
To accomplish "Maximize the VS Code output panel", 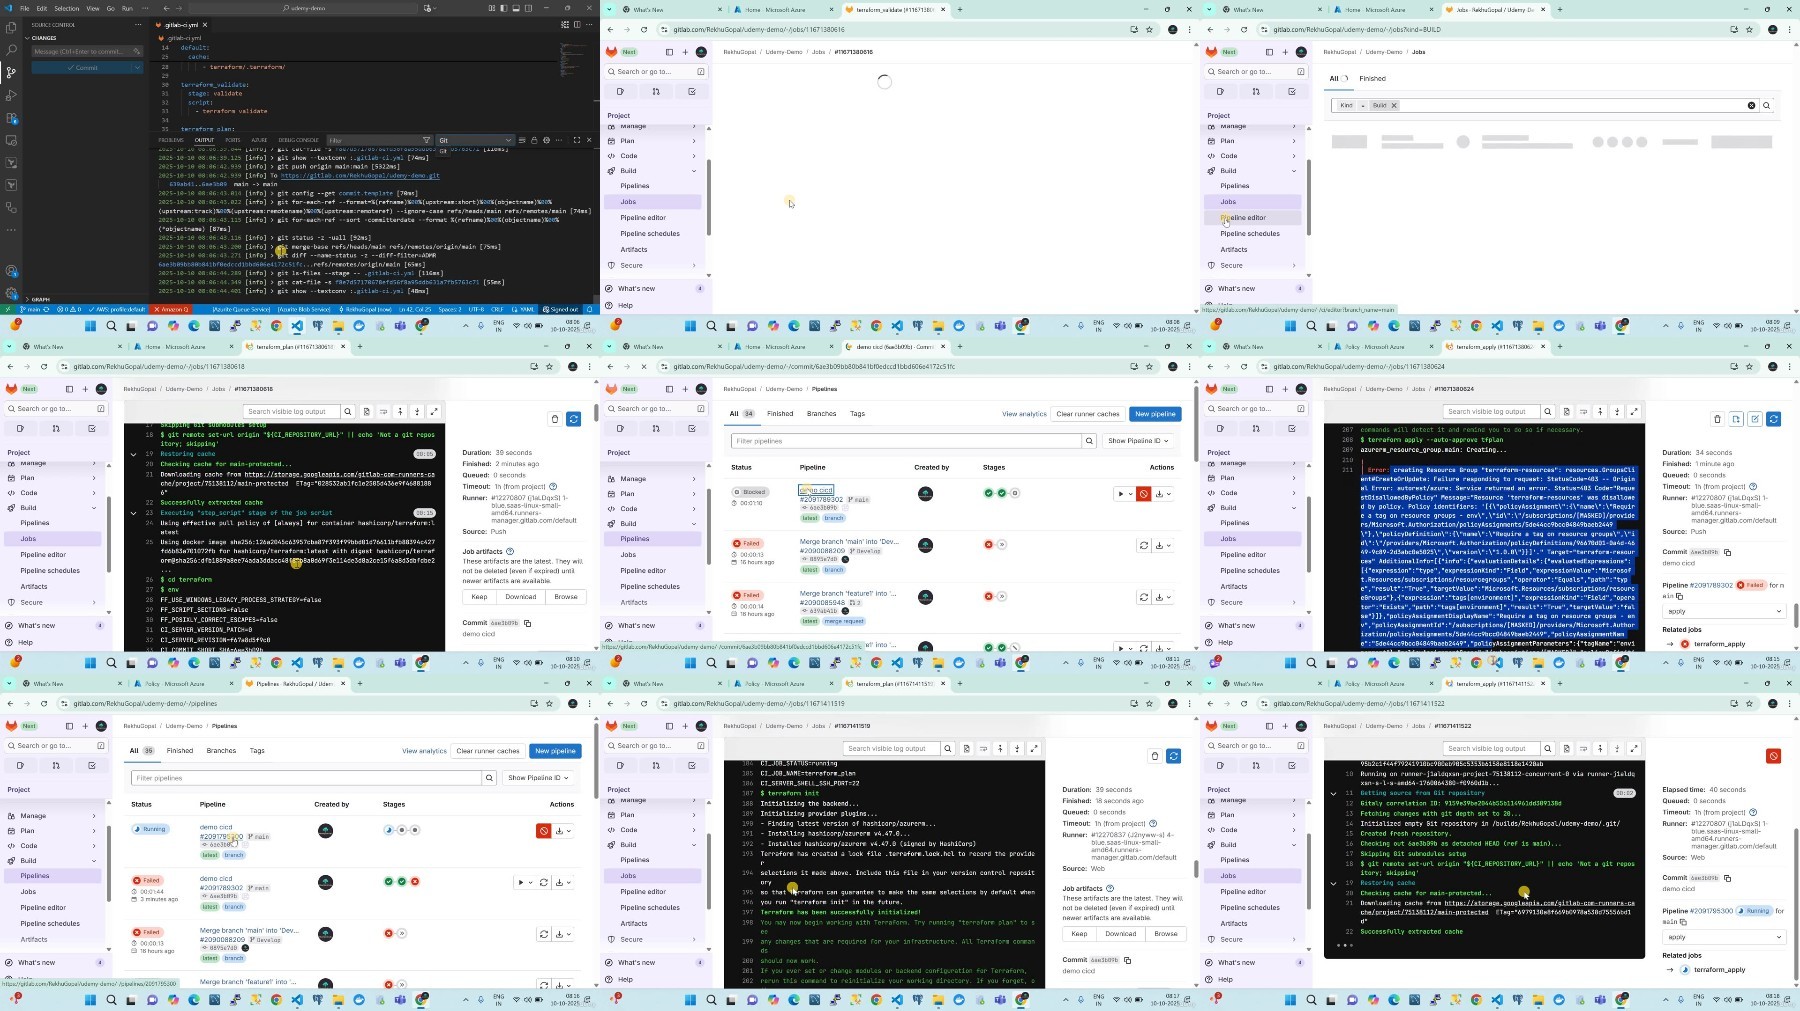I will (577, 140).
